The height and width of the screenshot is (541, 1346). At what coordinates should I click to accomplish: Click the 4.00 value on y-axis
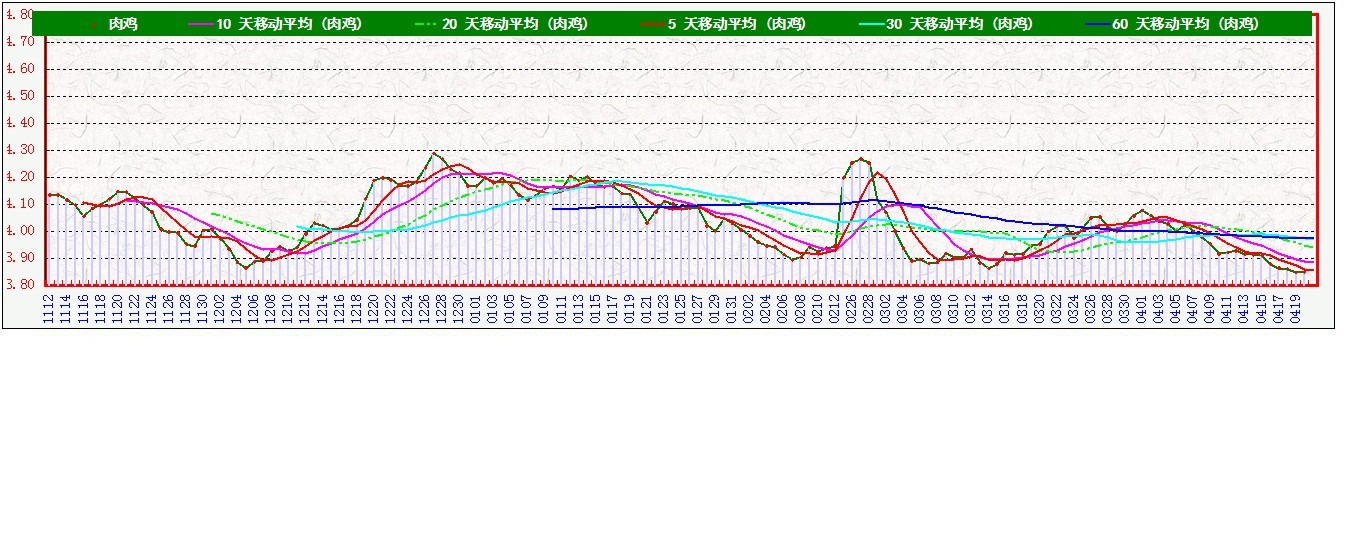[x=20, y=231]
